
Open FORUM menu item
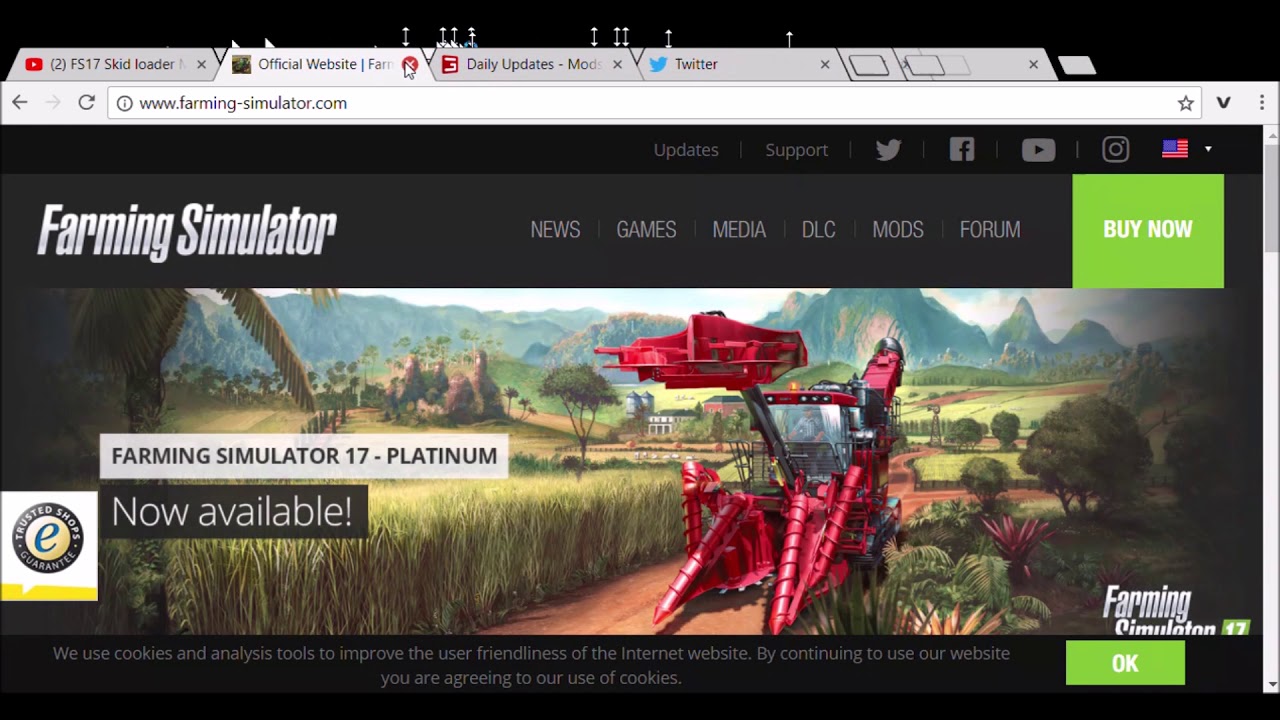tap(990, 230)
